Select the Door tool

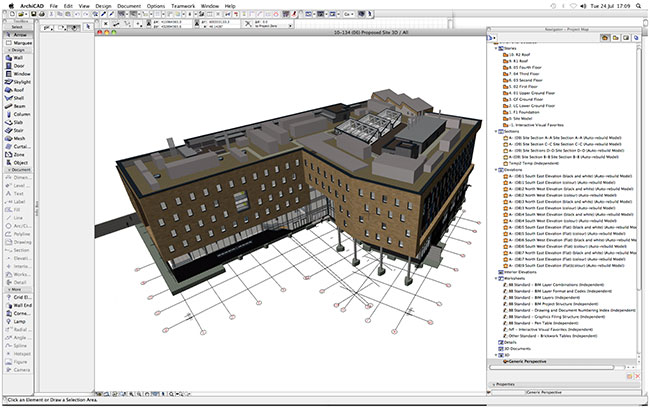pos(20,66)
